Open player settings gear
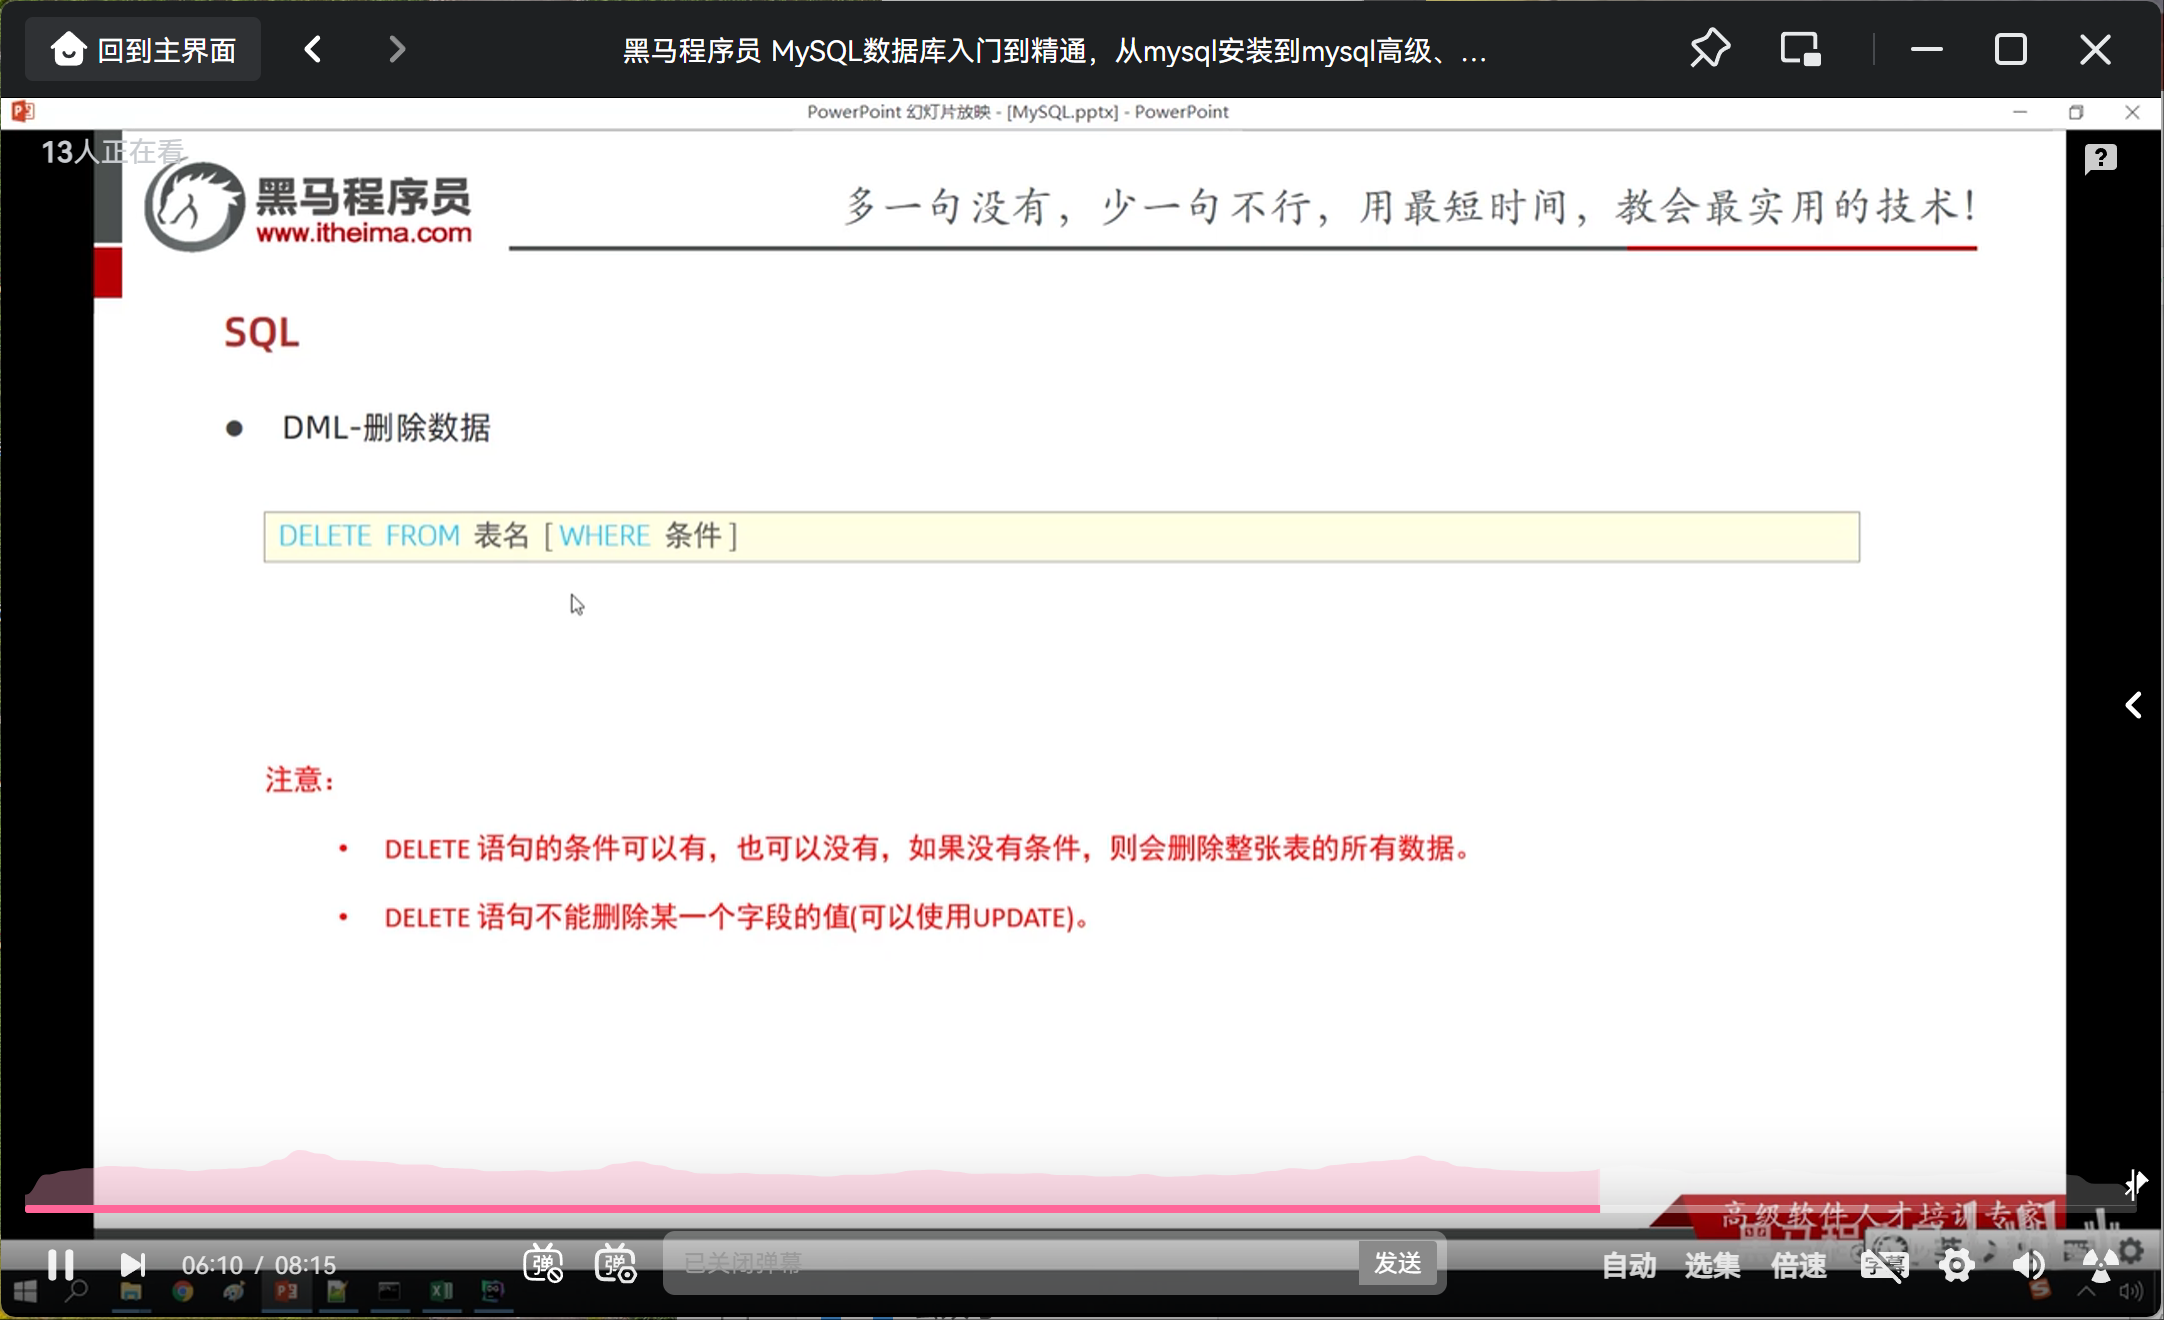Image resolution: width=2164 pixels, height=1320 pixels. 1956,1266
